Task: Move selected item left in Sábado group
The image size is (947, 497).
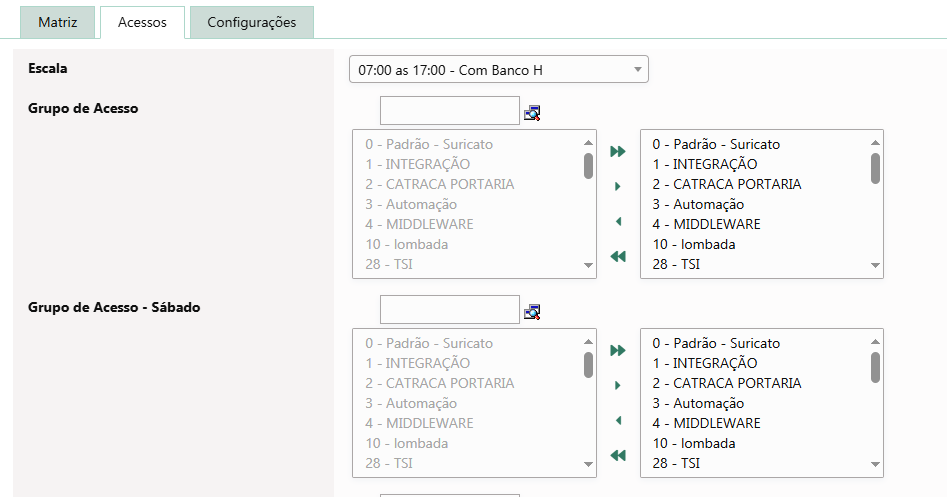Action: coord(618,420)
